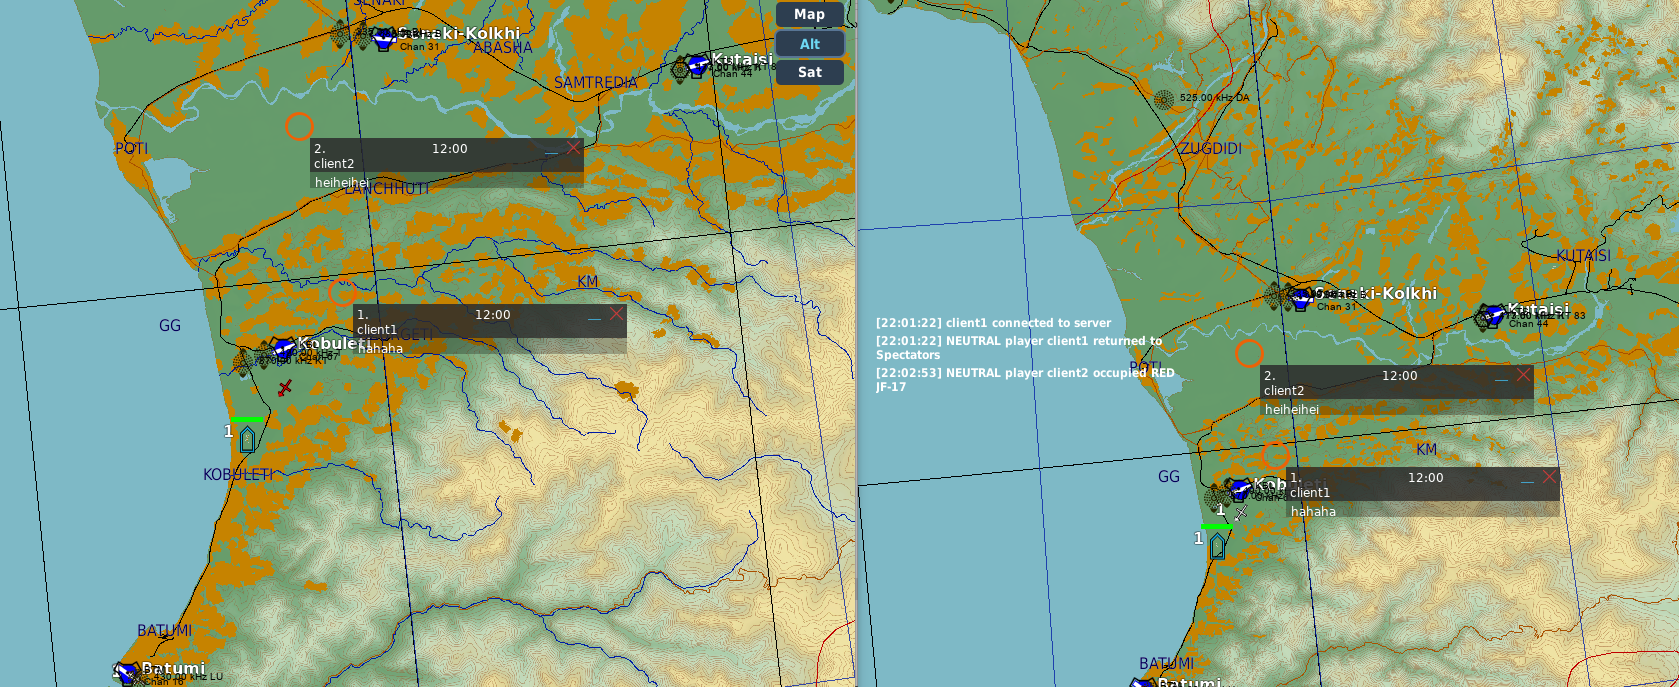Click the BATUMI town label in left map

click(x=165, y=631)
